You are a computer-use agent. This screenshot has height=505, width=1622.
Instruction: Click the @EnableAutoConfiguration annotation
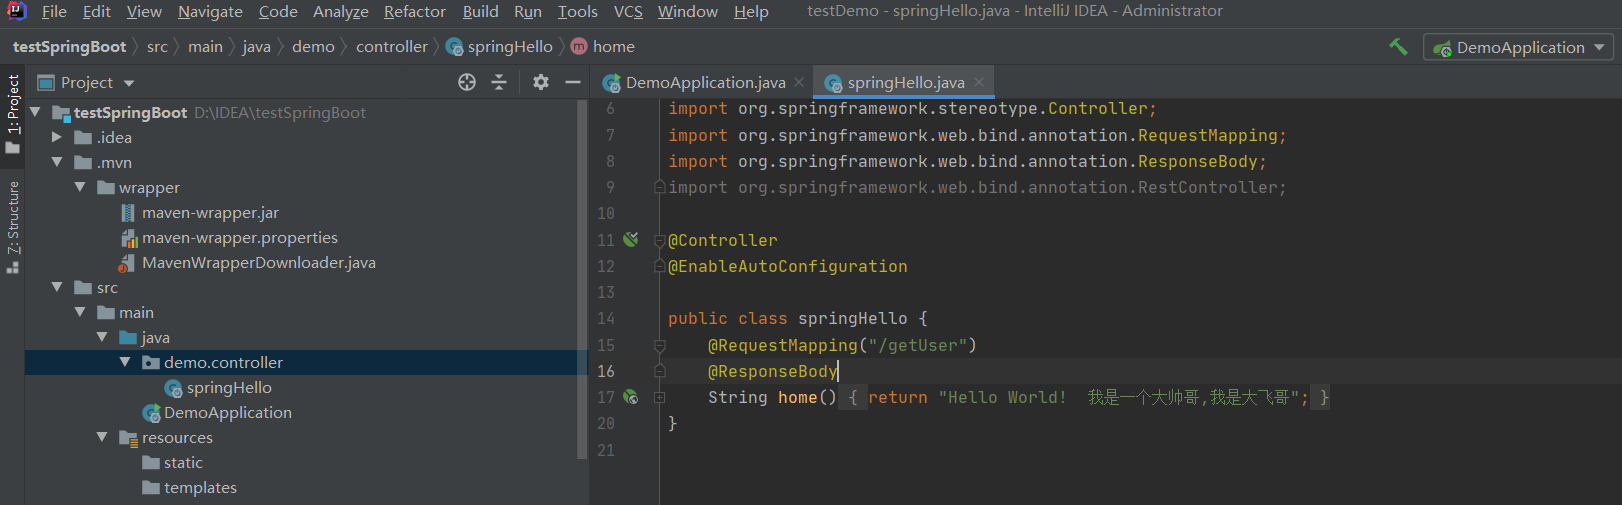tap(788, 266)
